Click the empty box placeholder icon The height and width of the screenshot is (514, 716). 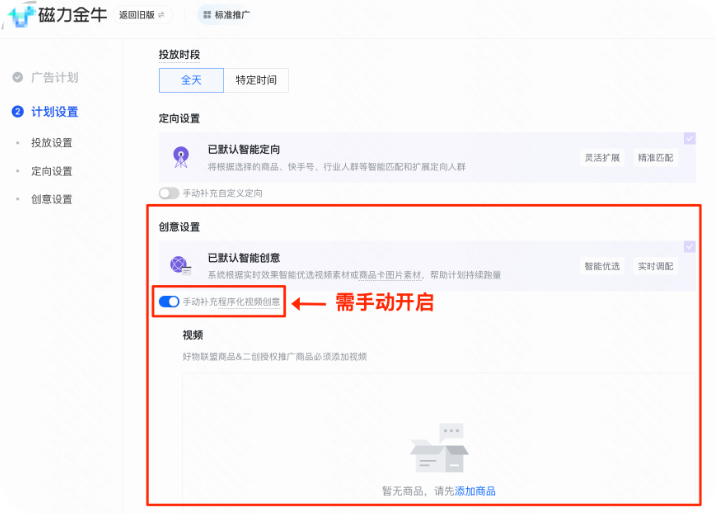click(439, 448)
